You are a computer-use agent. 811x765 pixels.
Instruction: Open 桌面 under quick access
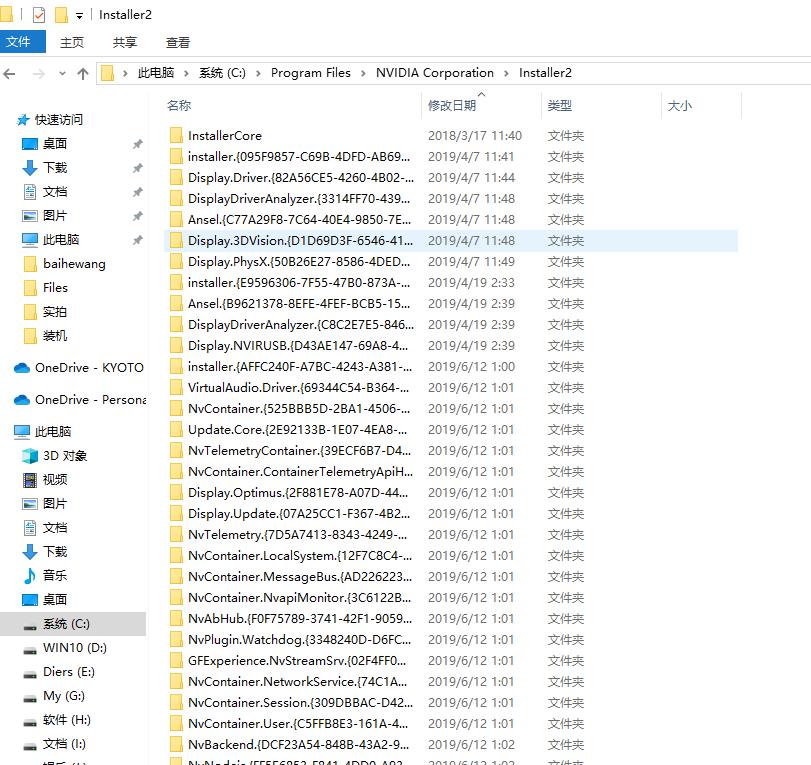[x=55, y=143]
